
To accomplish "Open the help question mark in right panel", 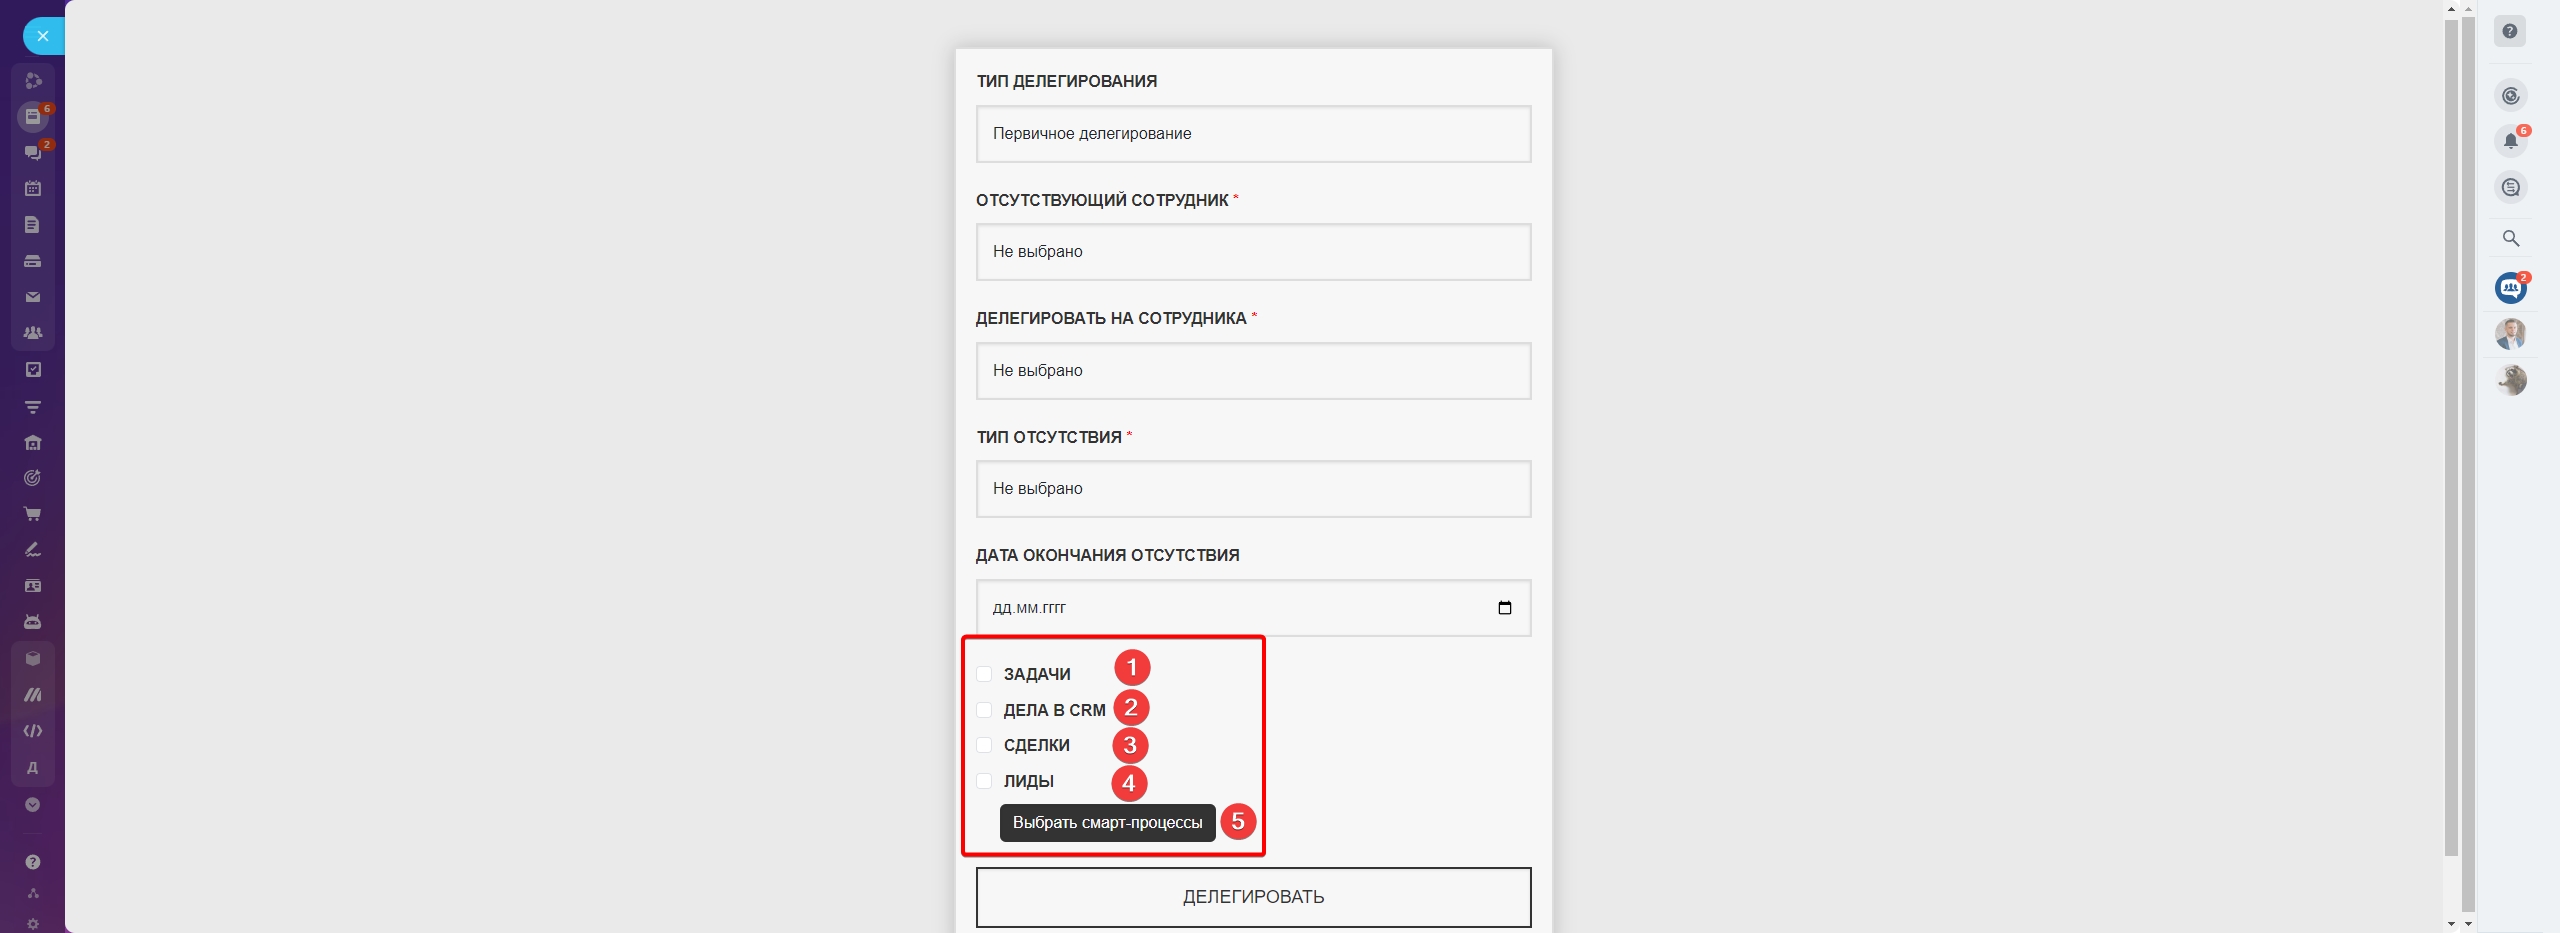I will tap(2510, 31).
